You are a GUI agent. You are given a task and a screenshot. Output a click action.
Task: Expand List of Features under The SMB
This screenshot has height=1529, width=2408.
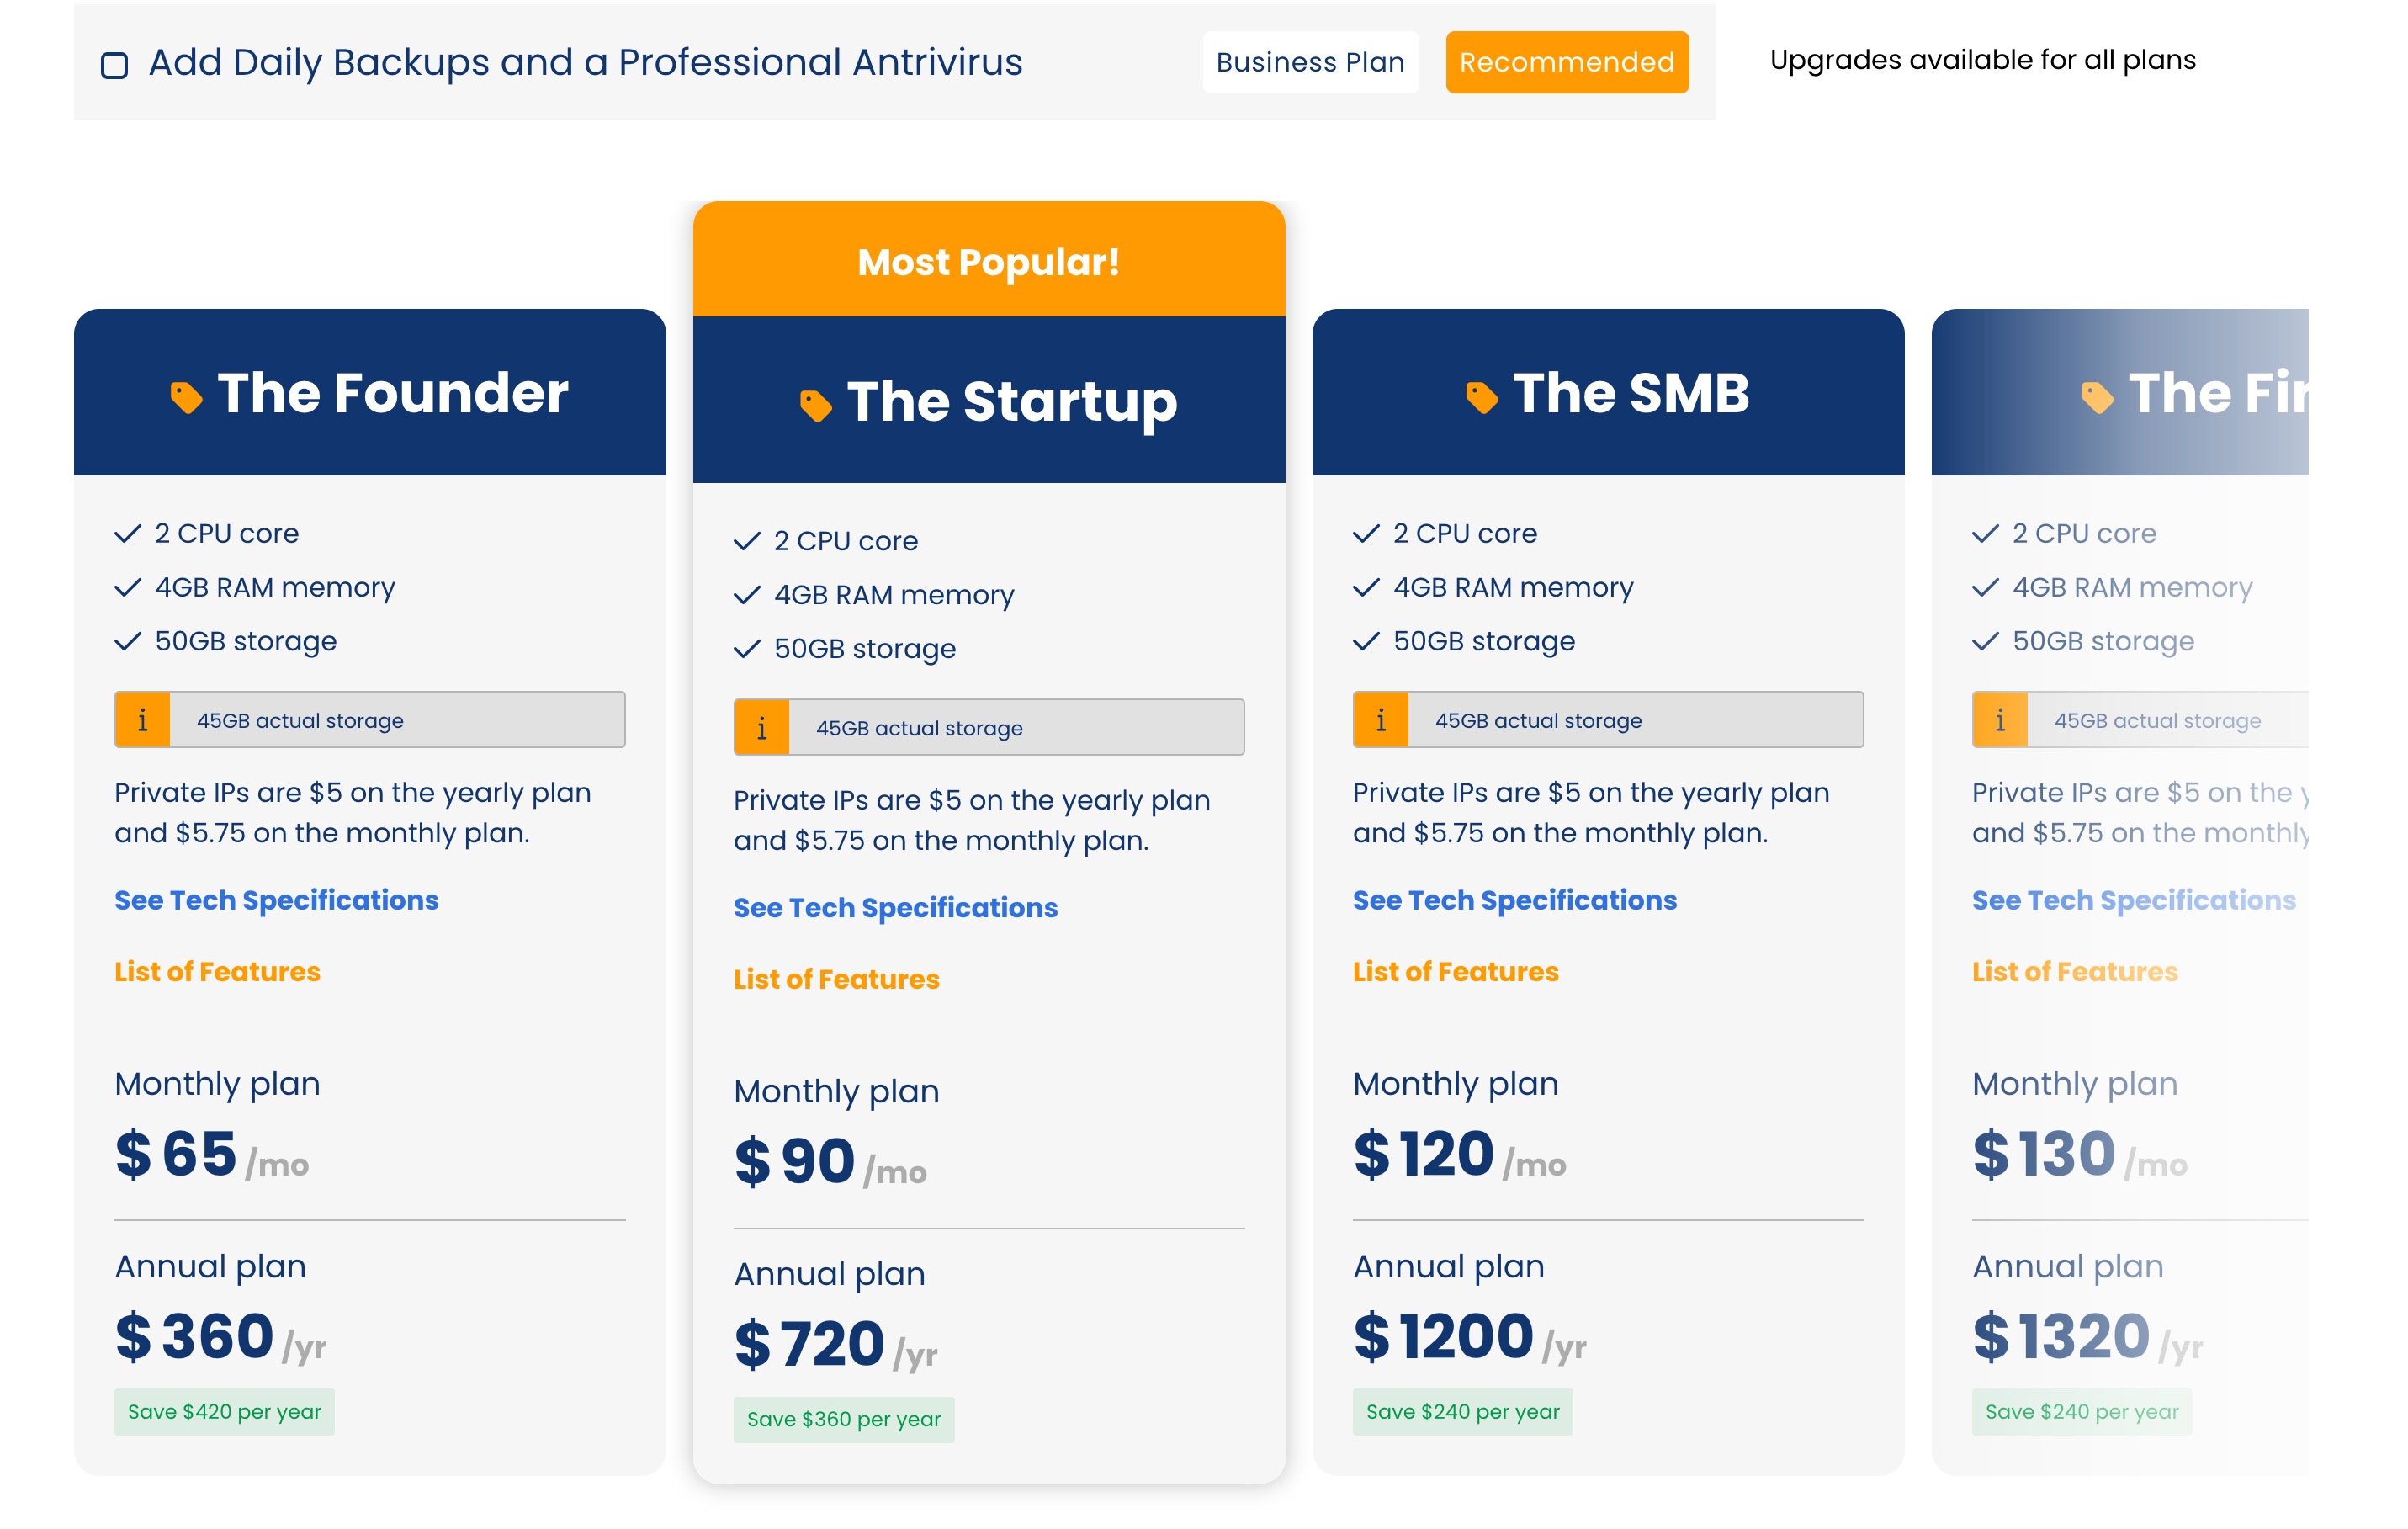[1455, 972]
